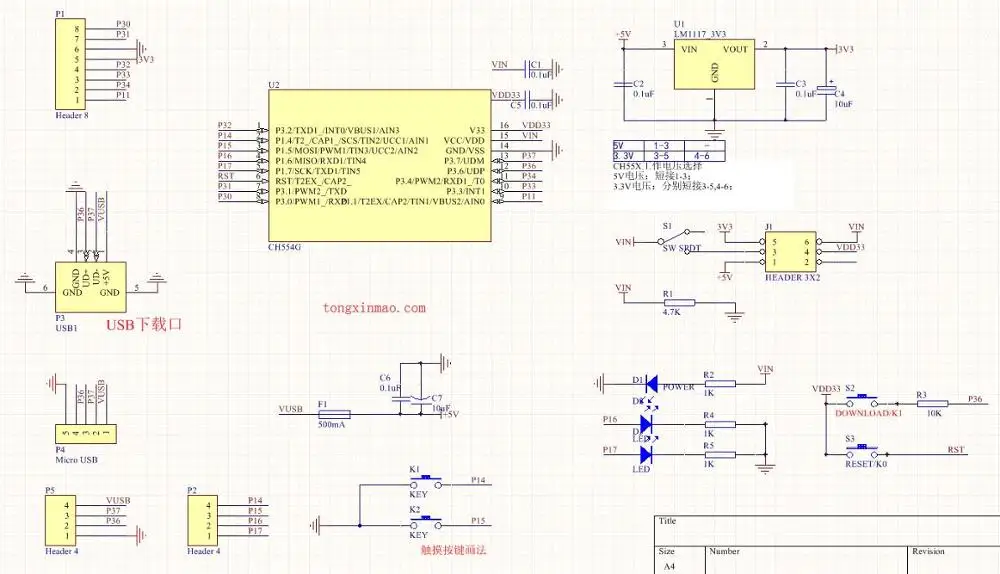Select the K1 KEY switch symbol
Screen dimensions: 1000x574
point(425,483)
